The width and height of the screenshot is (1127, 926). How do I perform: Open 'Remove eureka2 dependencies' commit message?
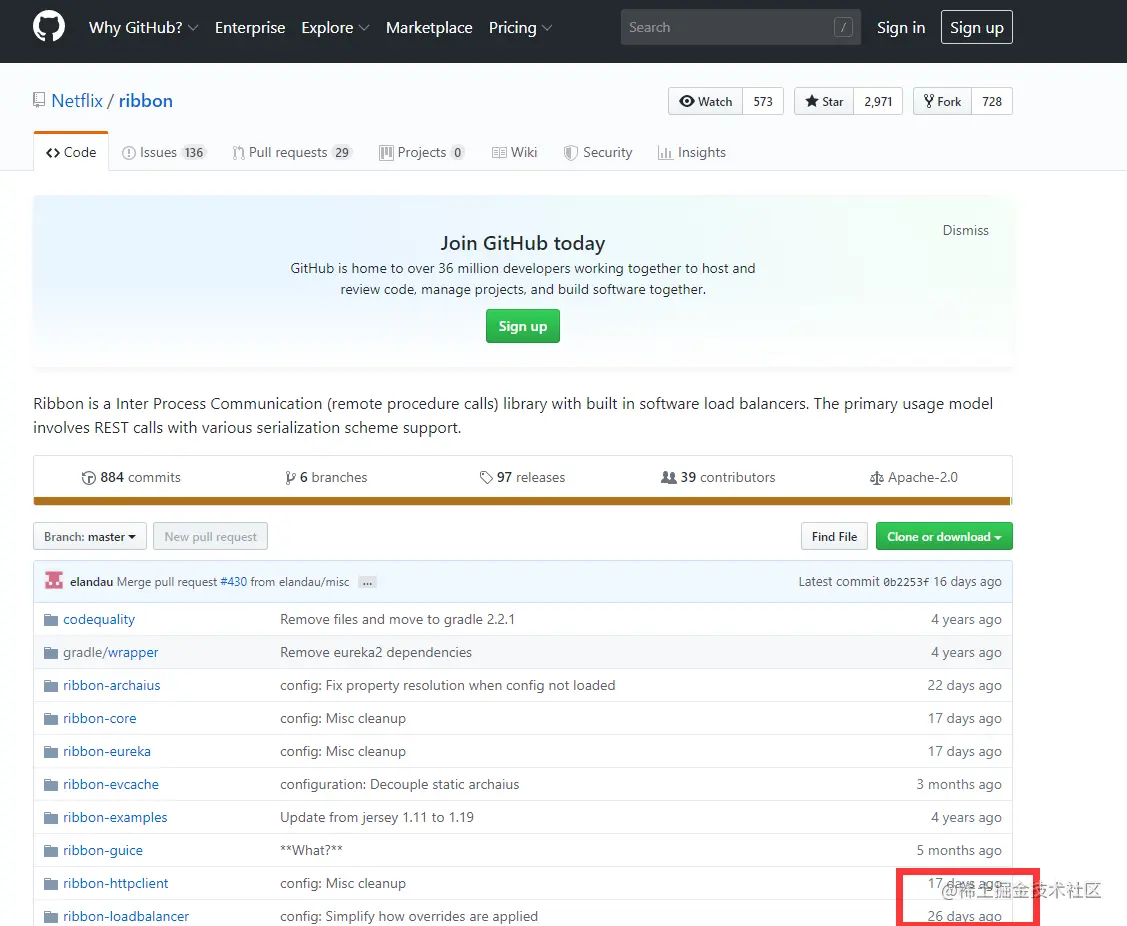[376, 652]
